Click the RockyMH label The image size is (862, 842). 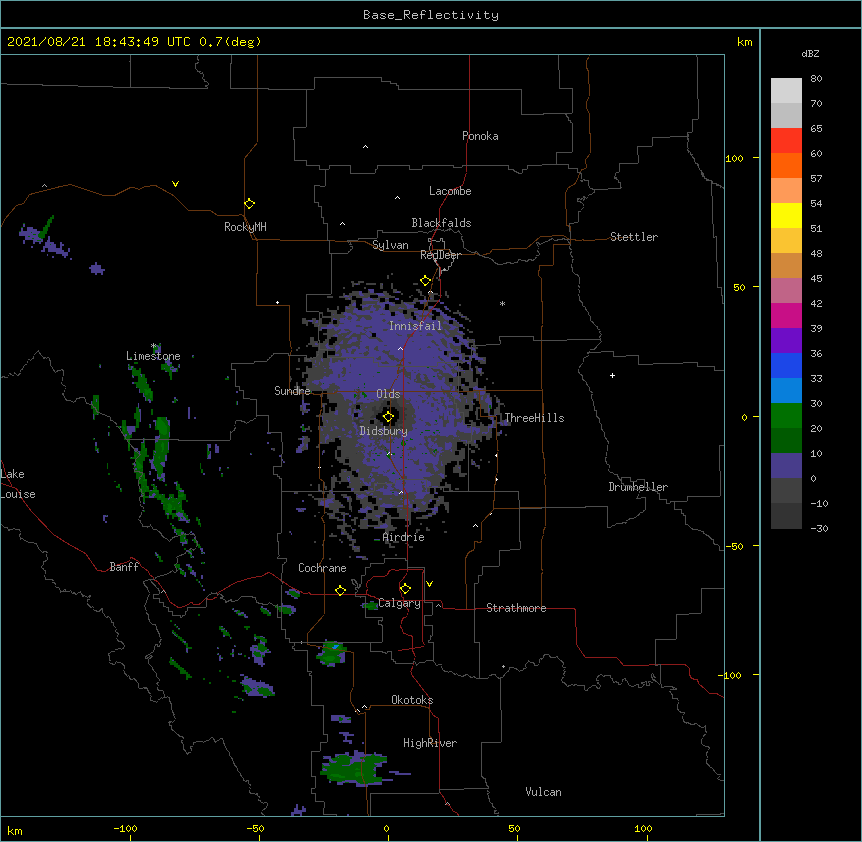tap(245, 227)
